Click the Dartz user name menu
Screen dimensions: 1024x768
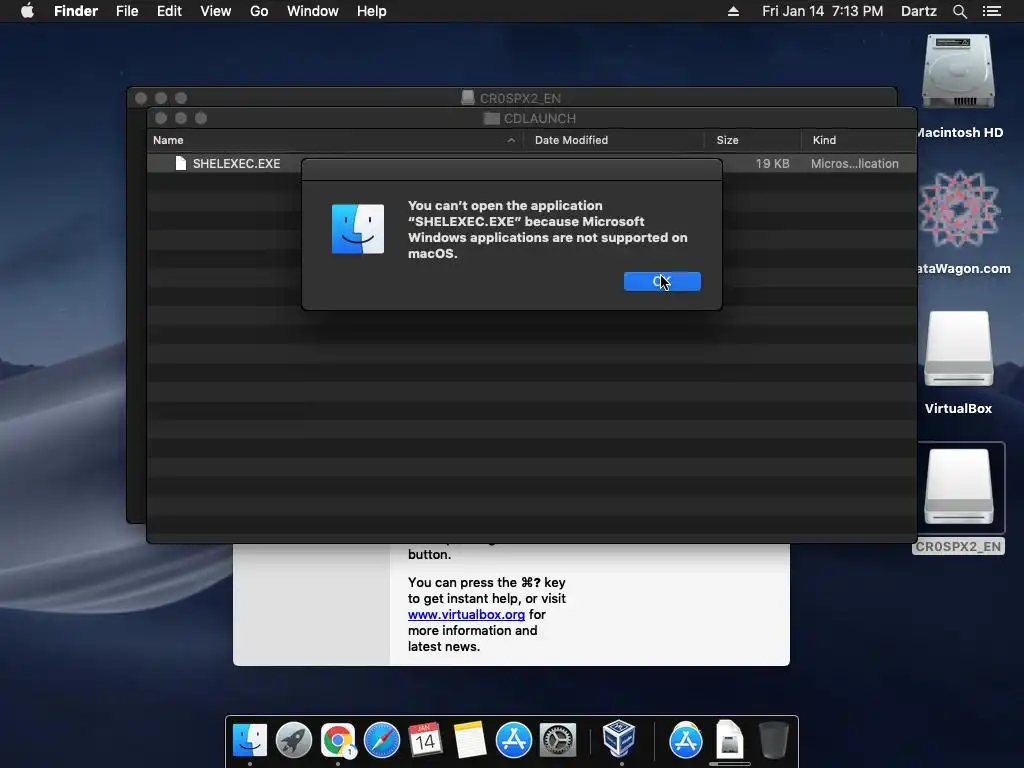point(918,11)
